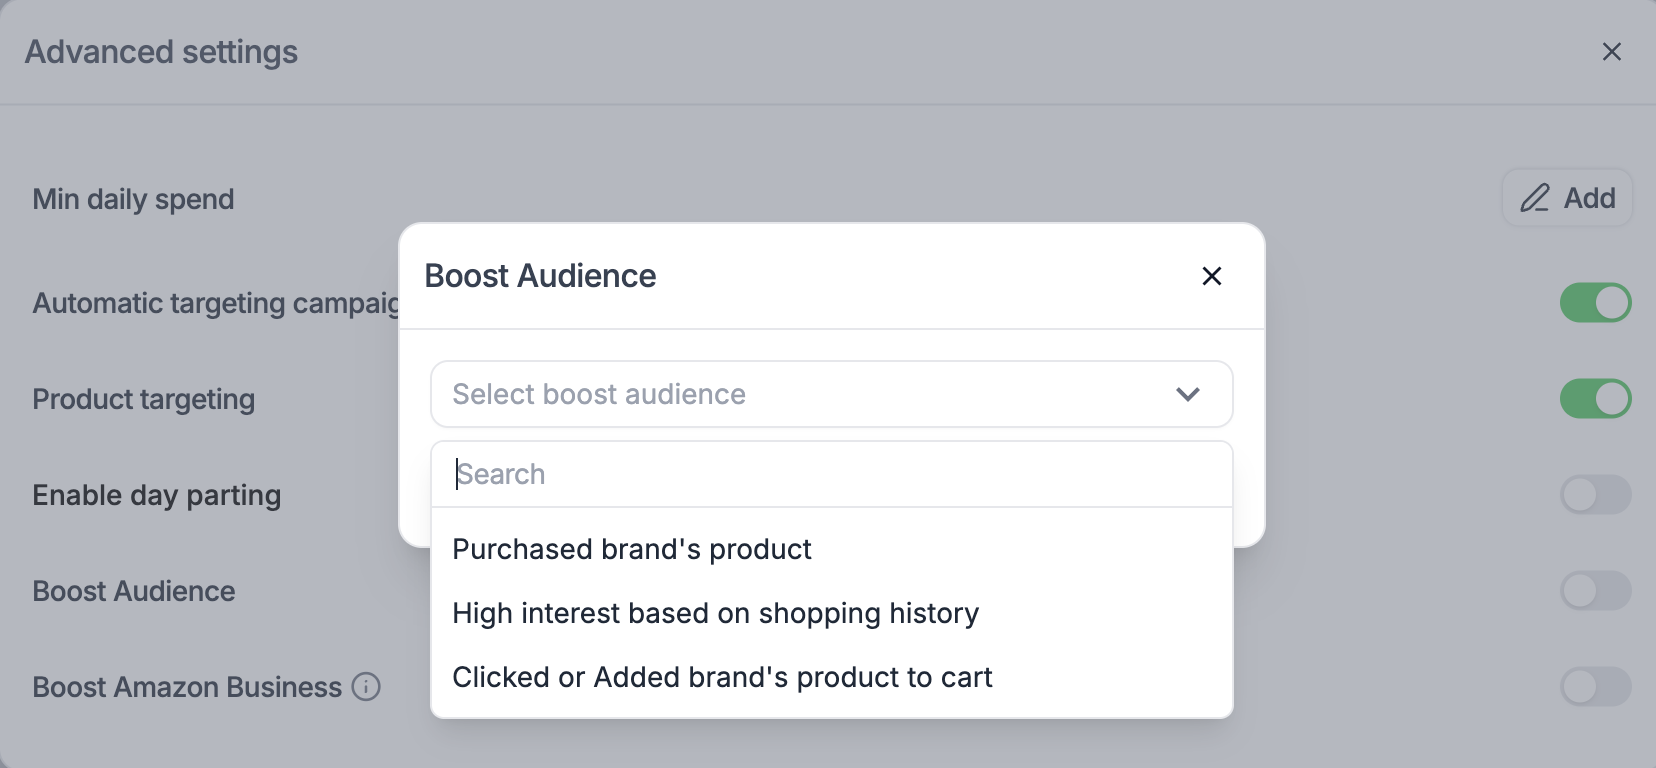Close the Advanced settings panel

pos(1611,52)
